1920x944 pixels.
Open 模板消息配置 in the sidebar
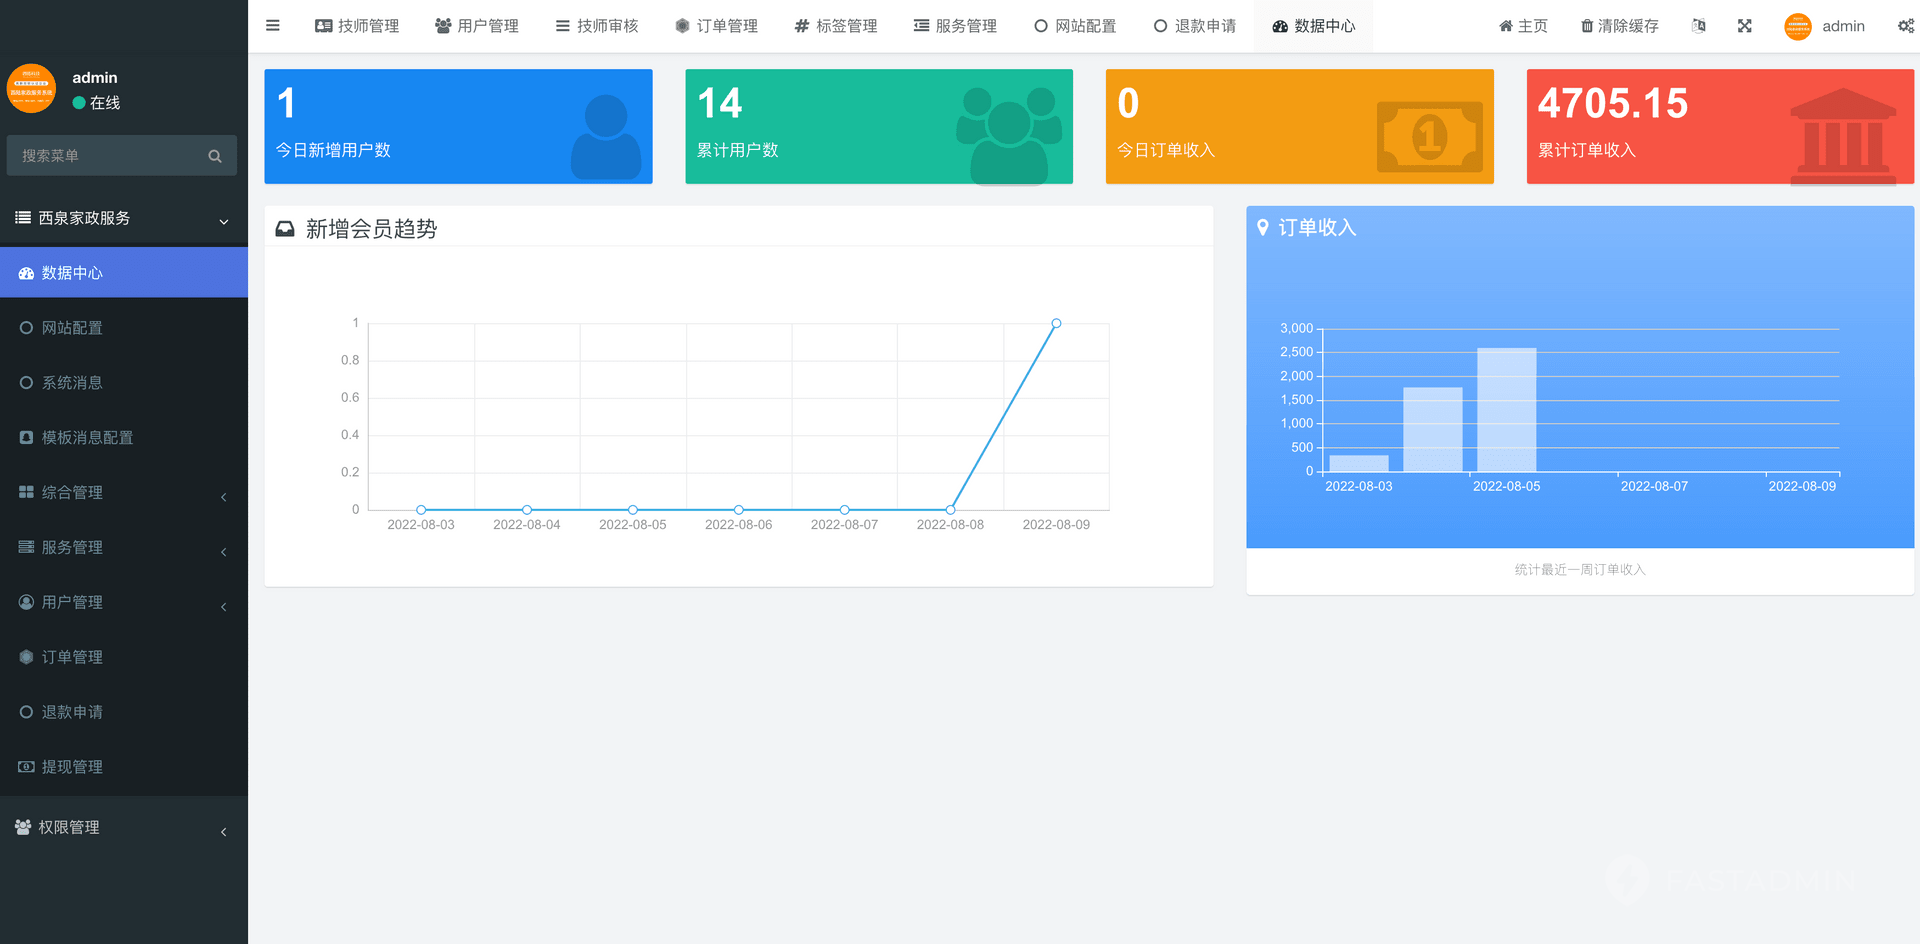tap(87, 438)
